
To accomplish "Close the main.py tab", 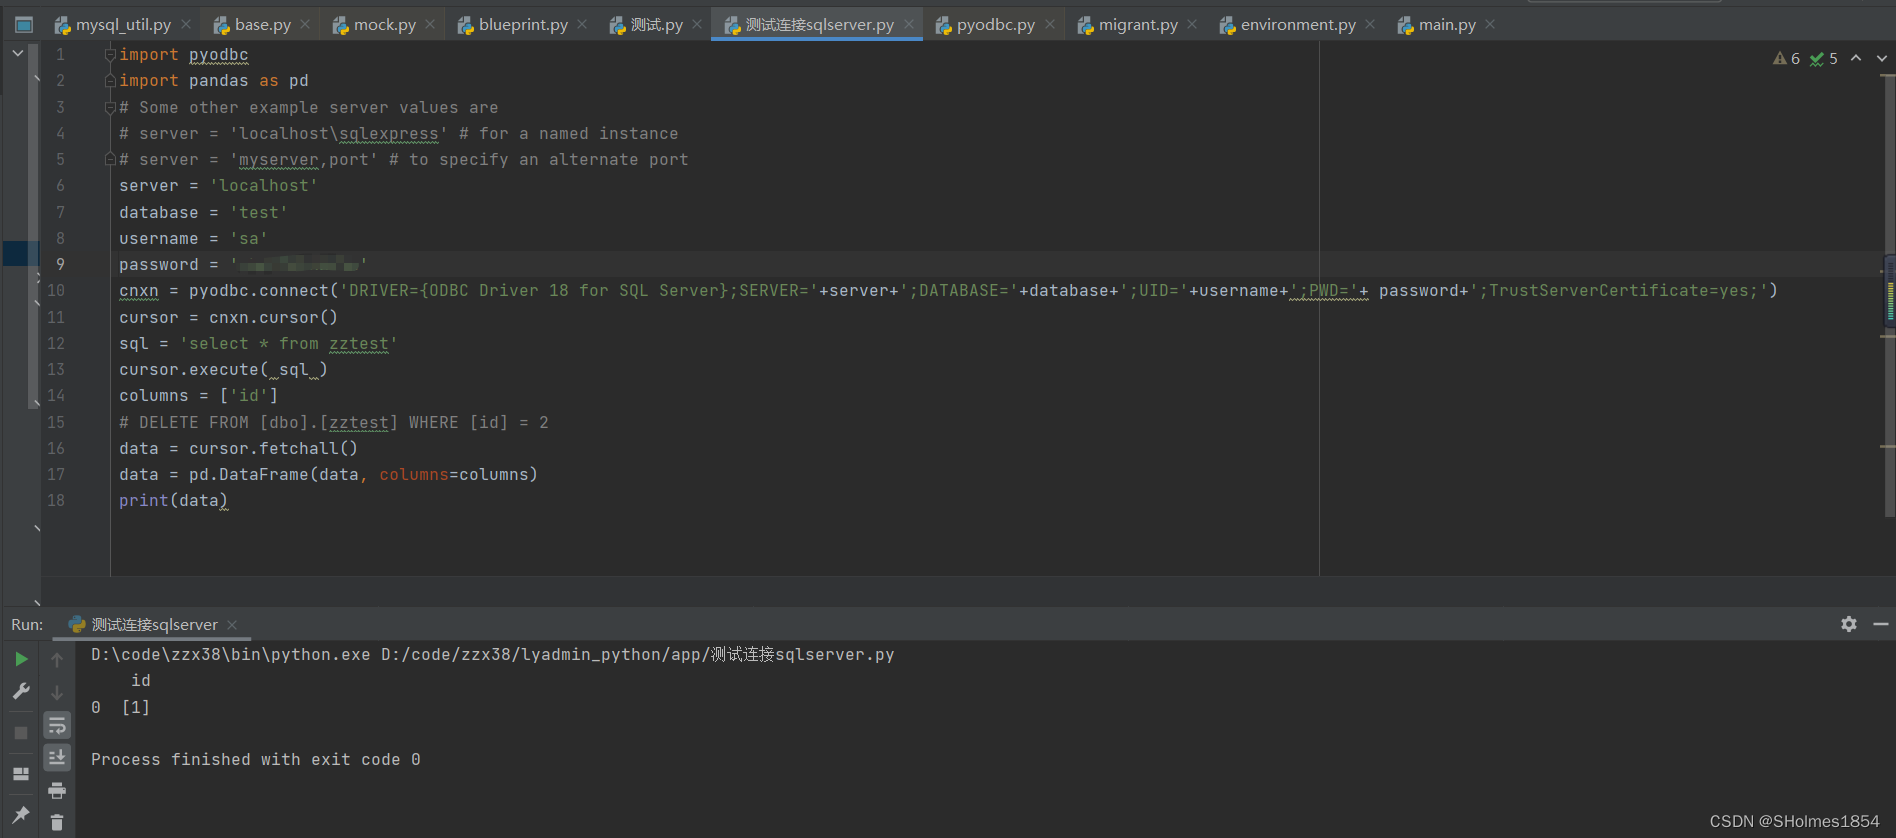I will click(x=1490, y=25).
